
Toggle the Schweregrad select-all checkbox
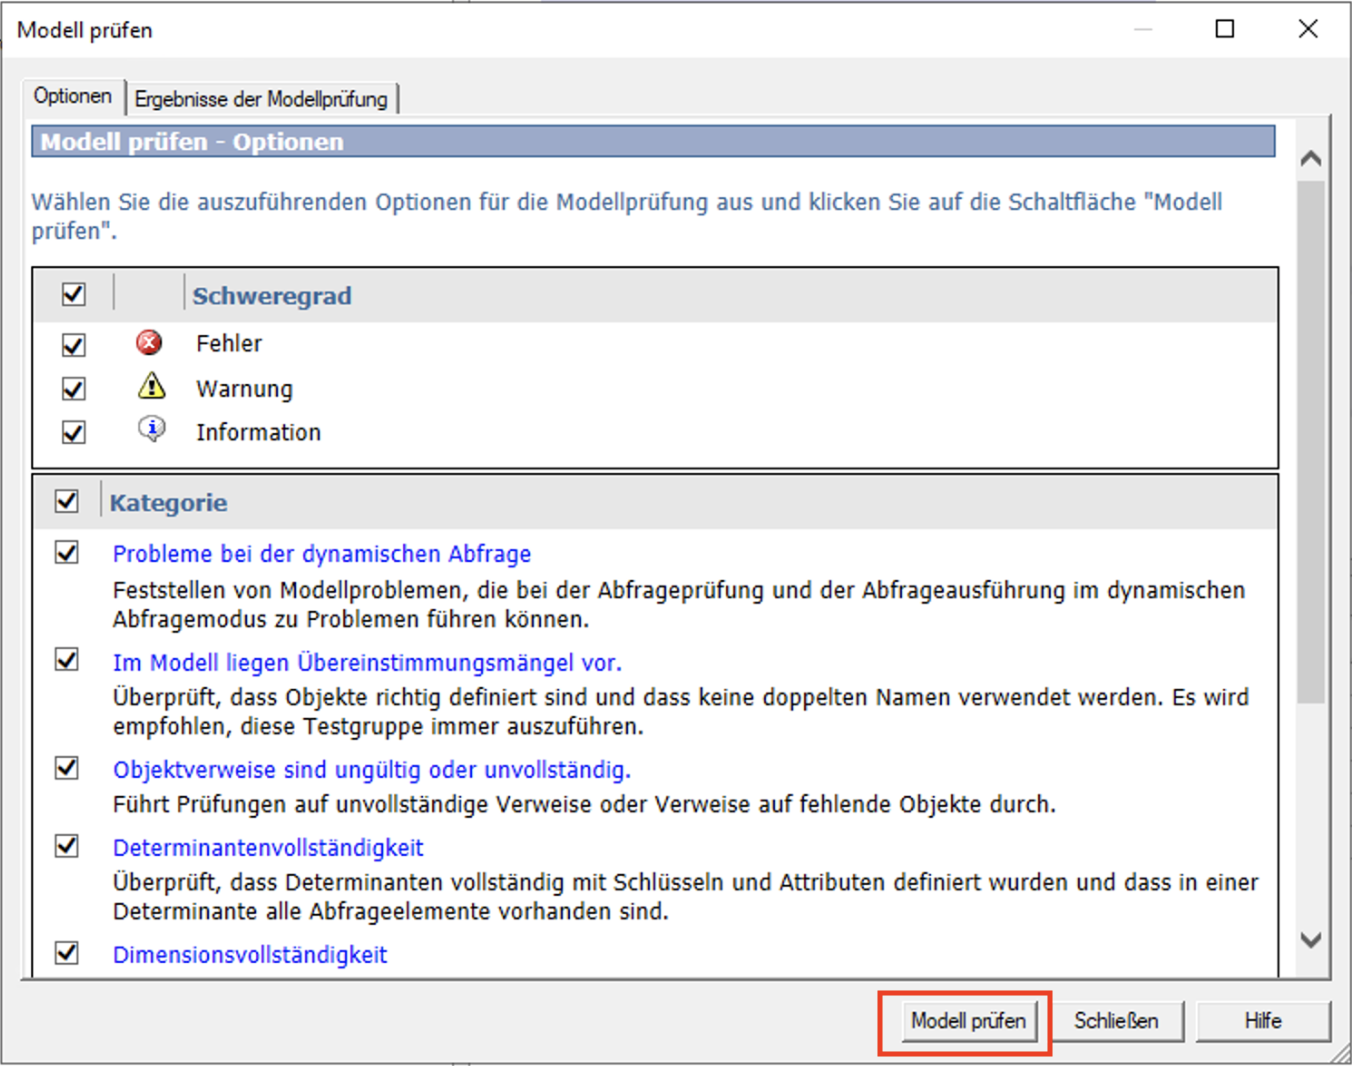[73, 294]
